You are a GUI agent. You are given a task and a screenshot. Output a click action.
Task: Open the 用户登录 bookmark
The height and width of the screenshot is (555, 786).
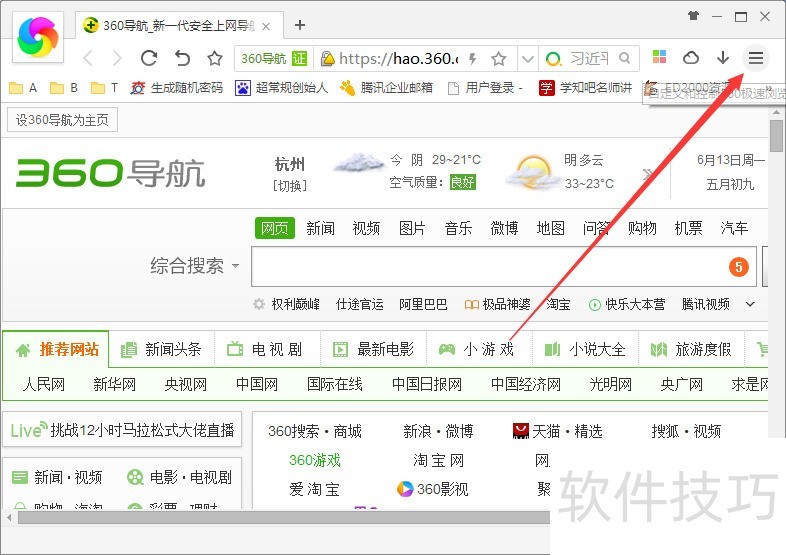(x=485, y=88)
